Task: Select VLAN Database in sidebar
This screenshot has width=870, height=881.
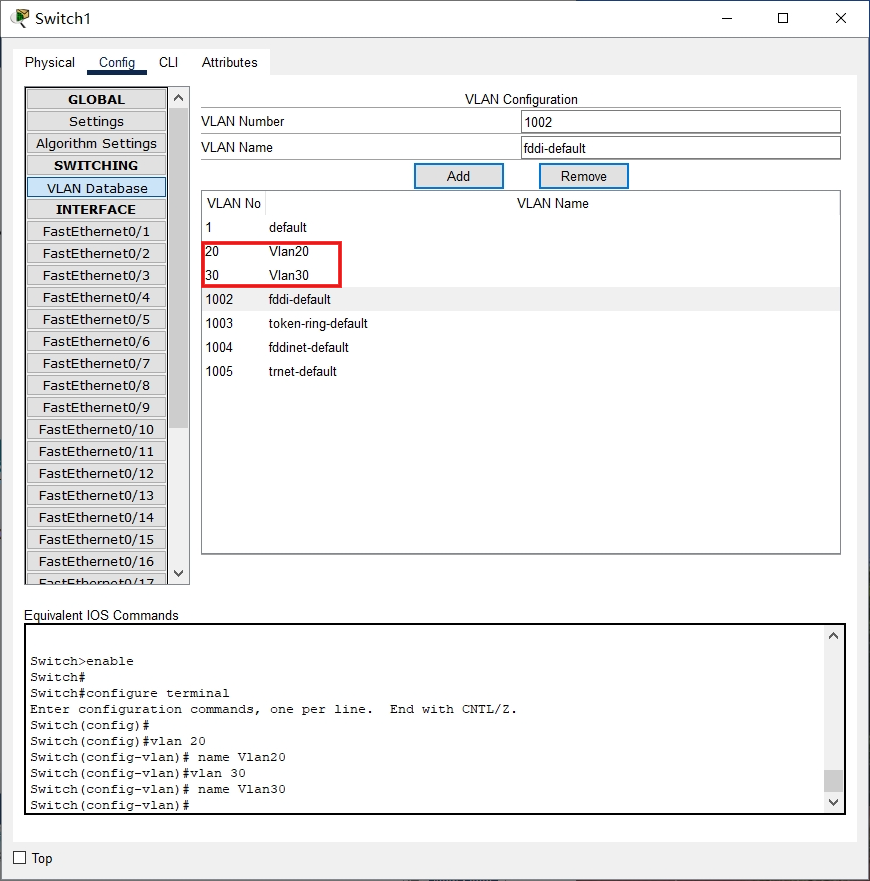Action: pos(96,188)
